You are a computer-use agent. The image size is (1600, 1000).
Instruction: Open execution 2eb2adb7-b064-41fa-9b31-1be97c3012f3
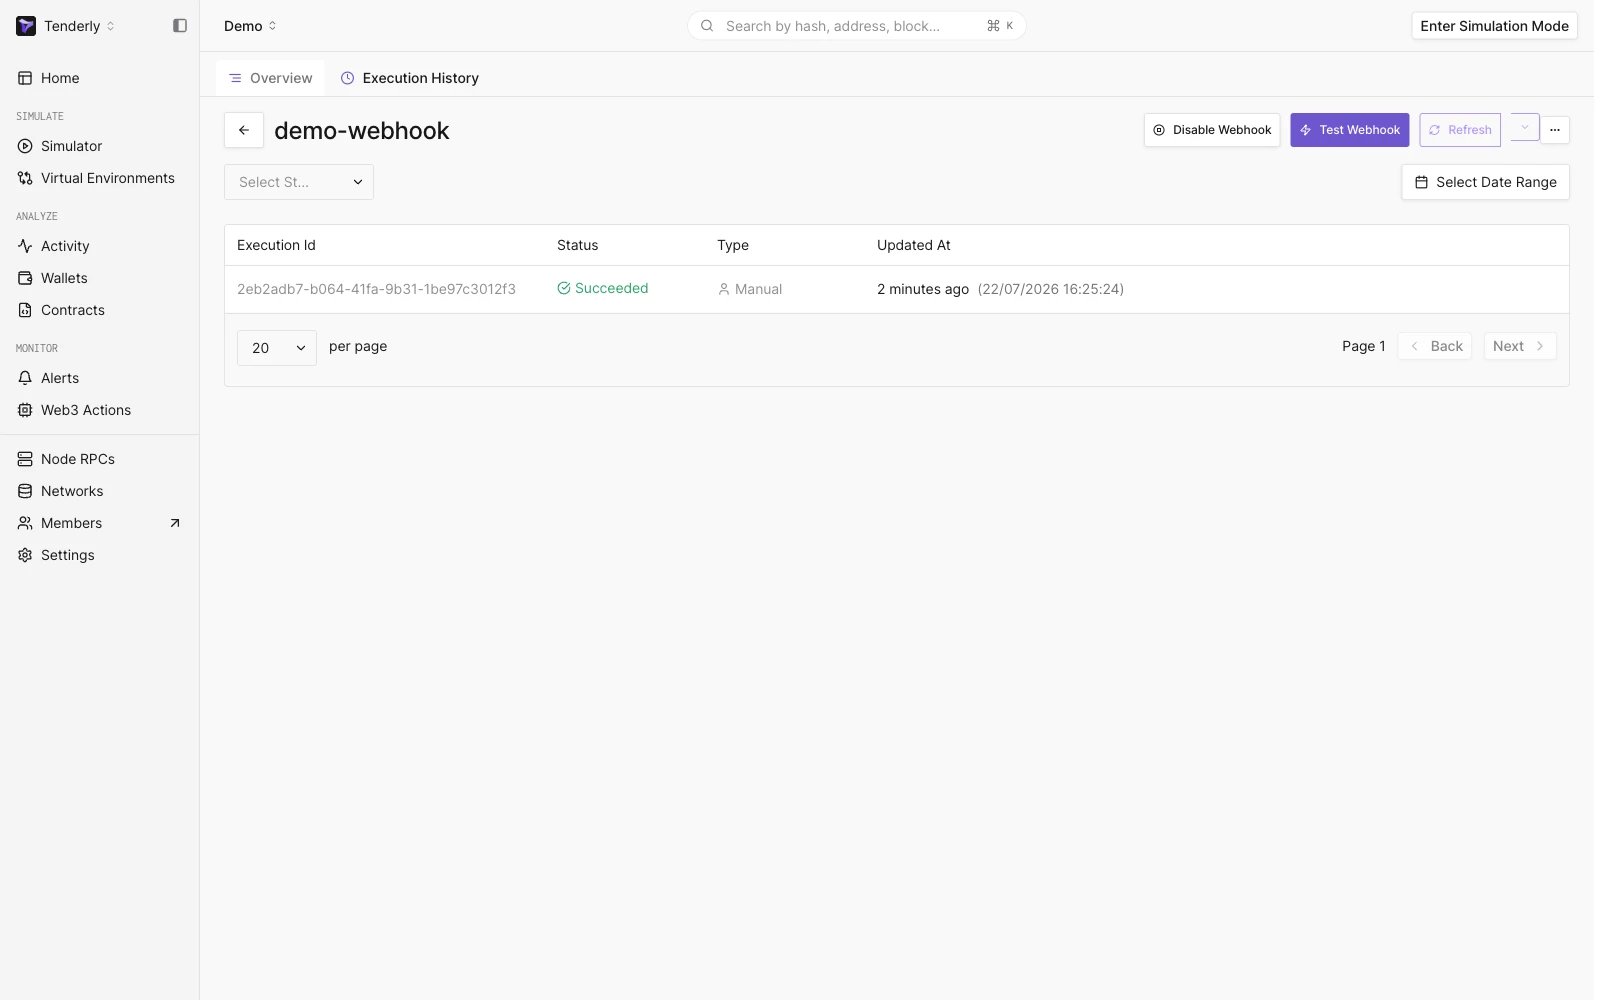pyautogui.click(x=376, y=289)
